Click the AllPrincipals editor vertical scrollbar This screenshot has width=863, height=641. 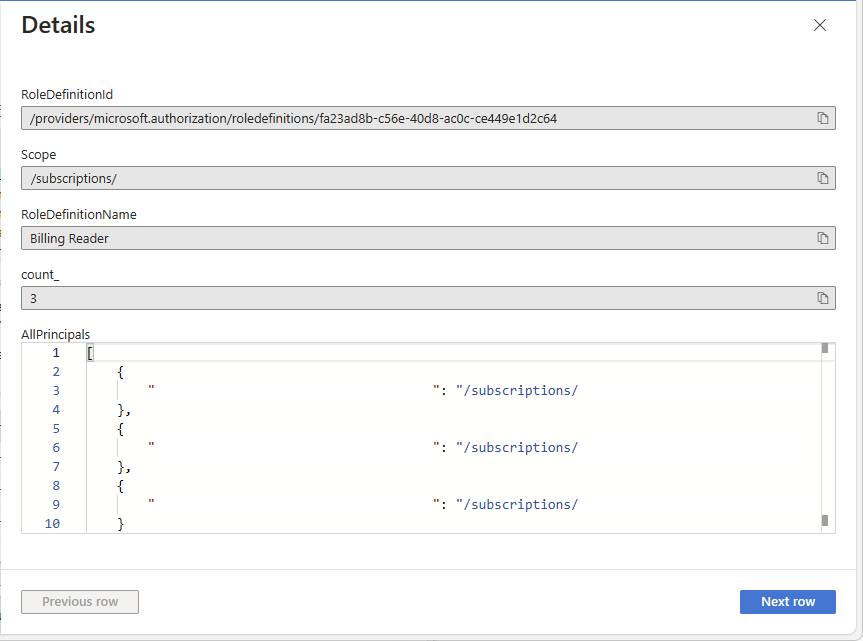click(x=825, y=435)
